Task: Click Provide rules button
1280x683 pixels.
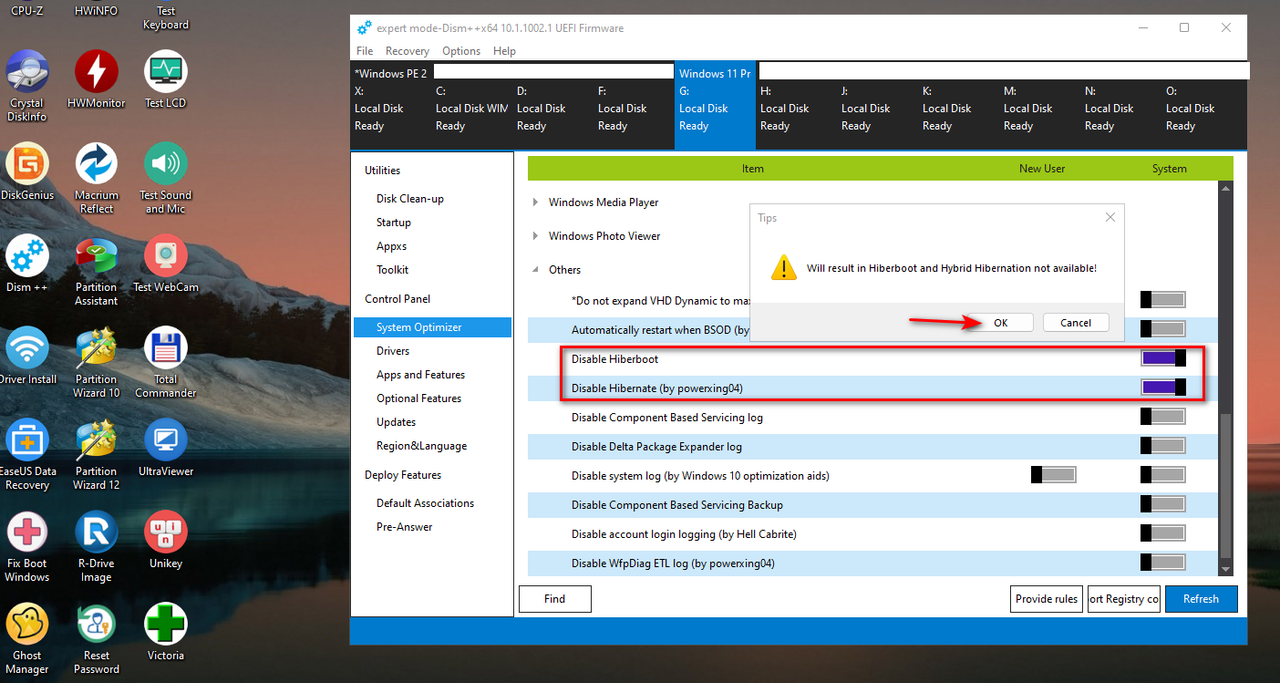Action: [1047, 599]
